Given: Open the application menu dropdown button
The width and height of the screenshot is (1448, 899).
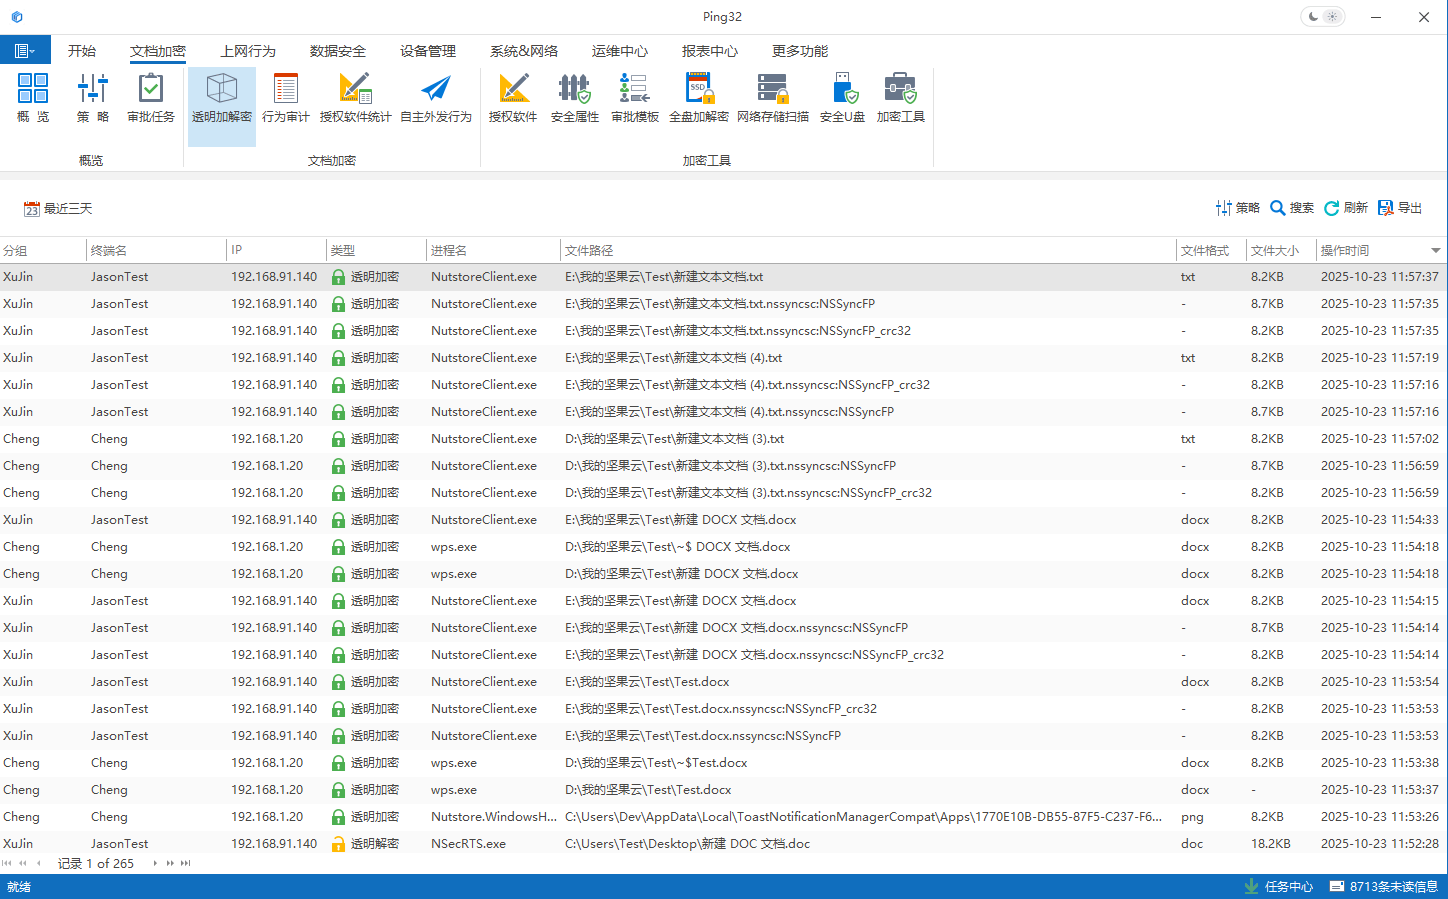Looking at the screenshot, I should (x=25, y=51).
